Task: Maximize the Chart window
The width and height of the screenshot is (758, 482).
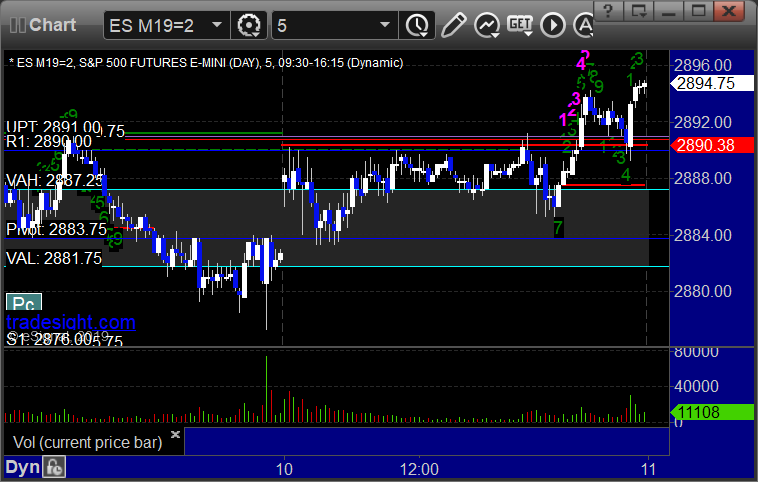Action: click(698, 11)
